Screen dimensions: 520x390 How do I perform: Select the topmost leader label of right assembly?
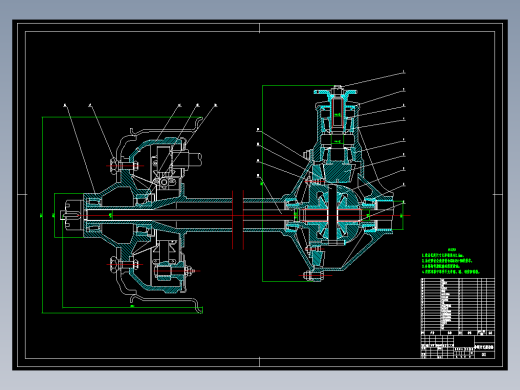click(404, 72)
